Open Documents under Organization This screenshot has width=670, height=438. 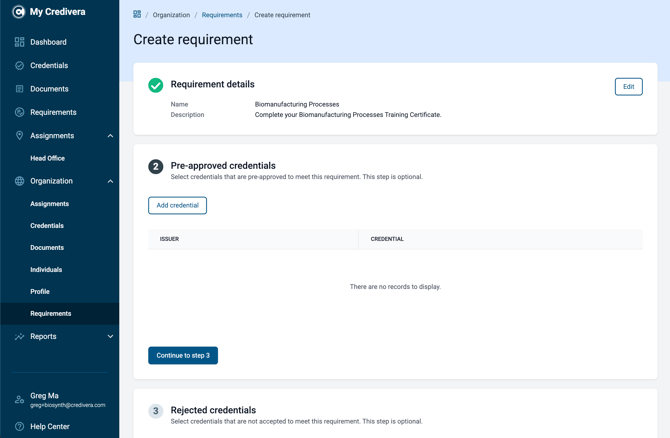point(47,247)
